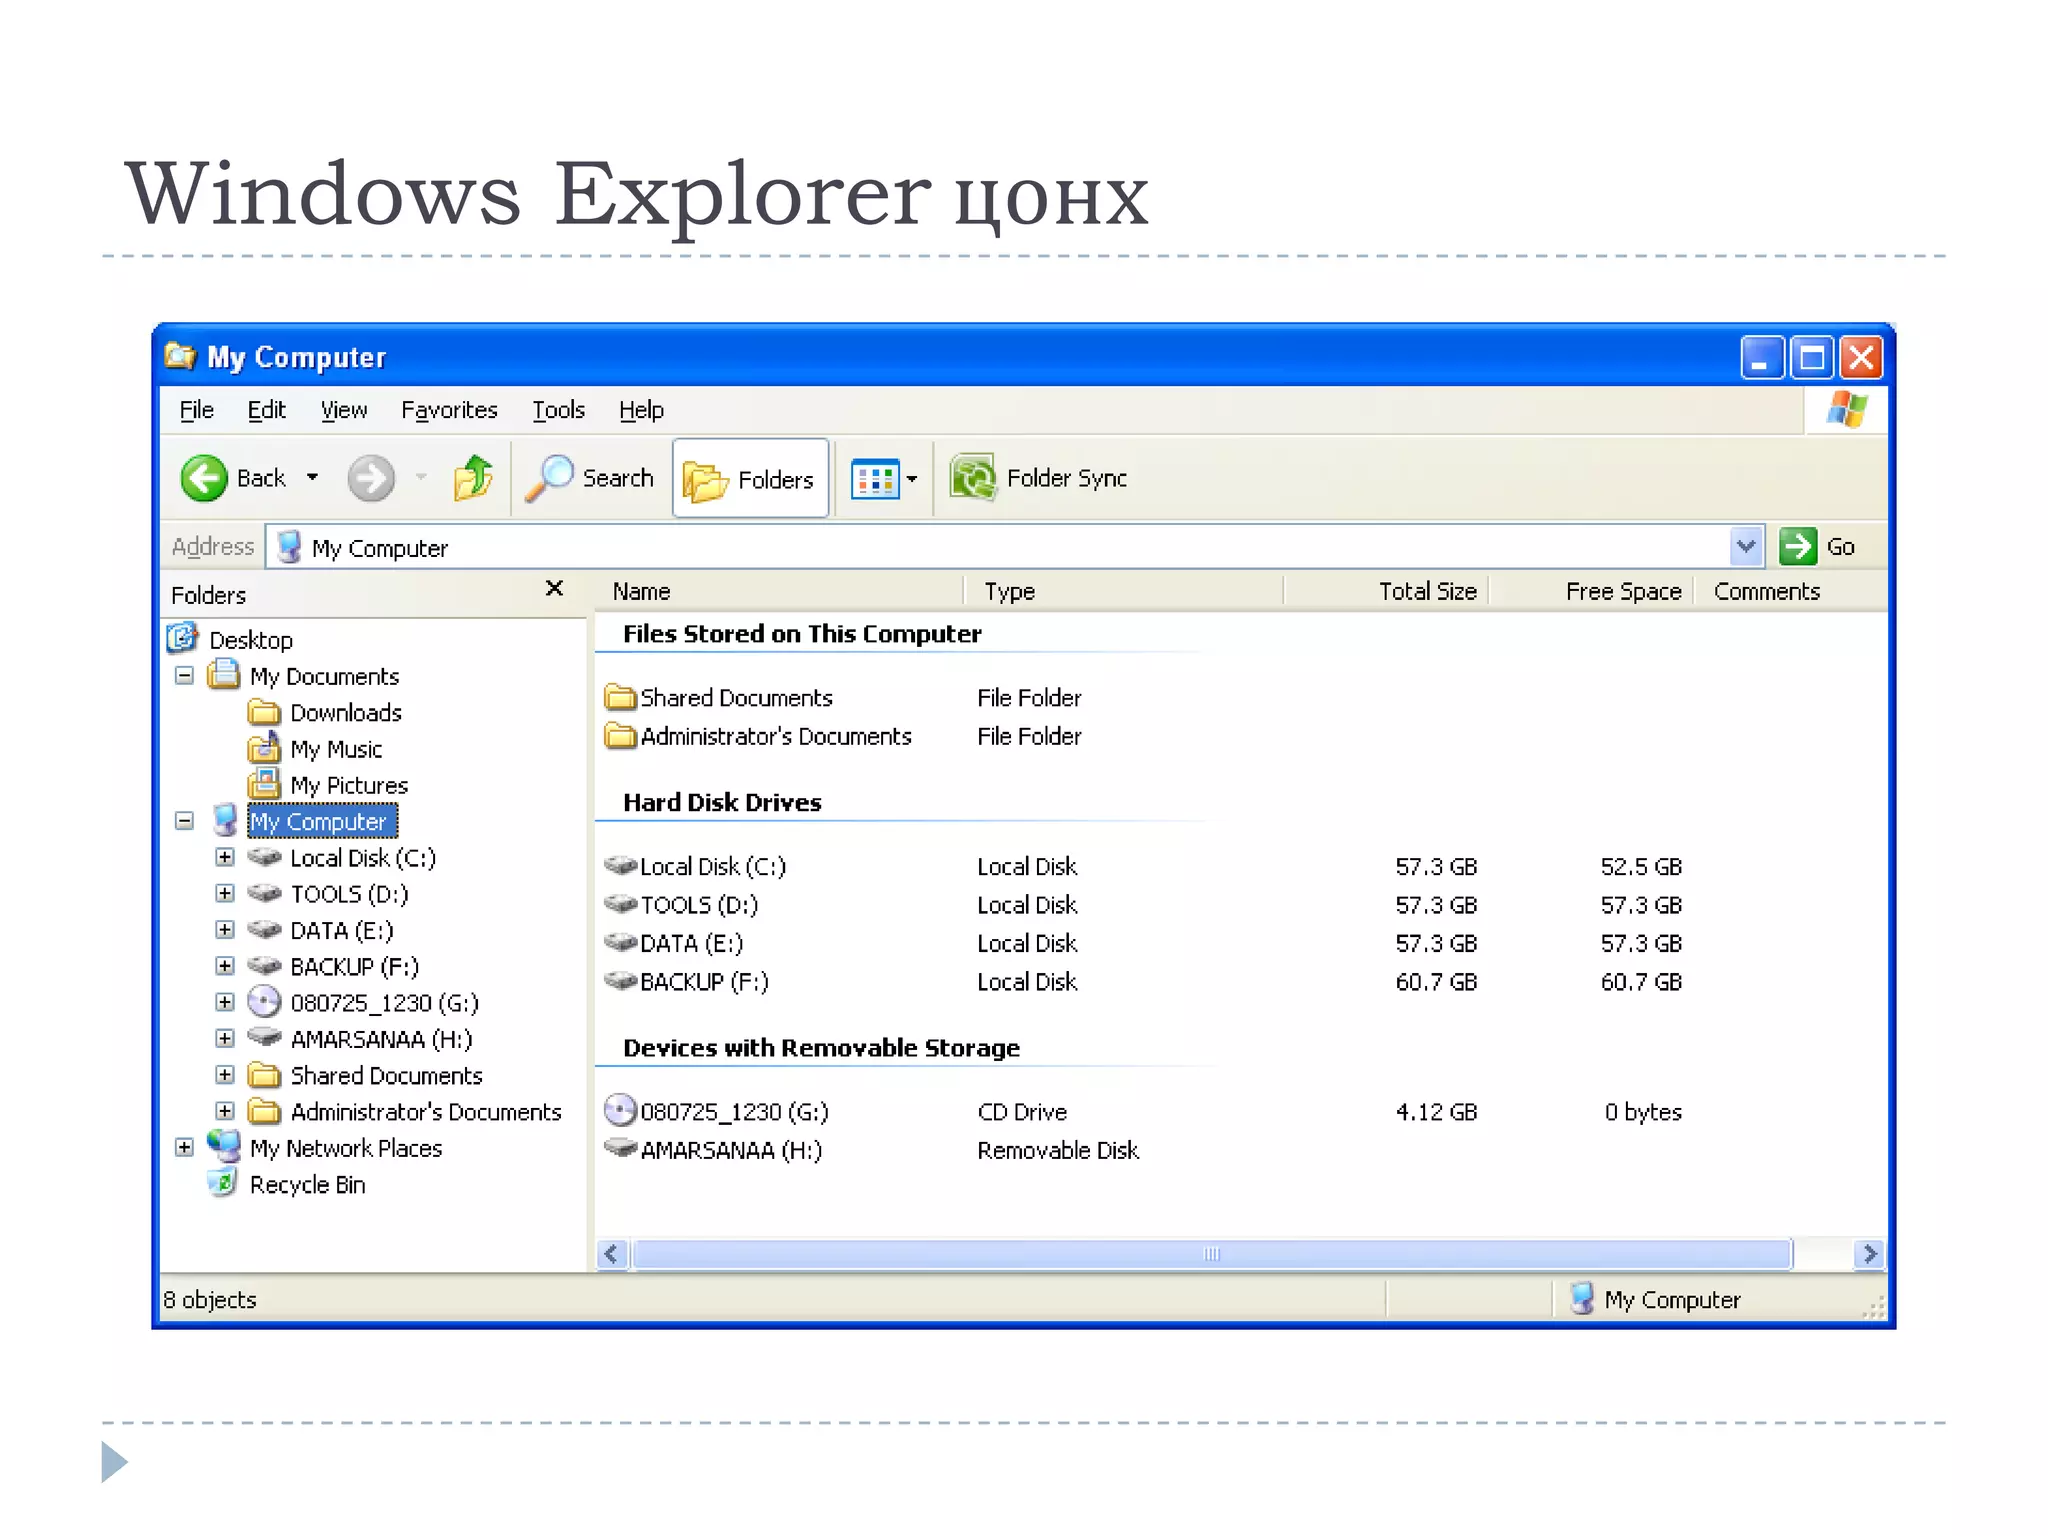Sort by the Name column header

click(x=780, y=591)
